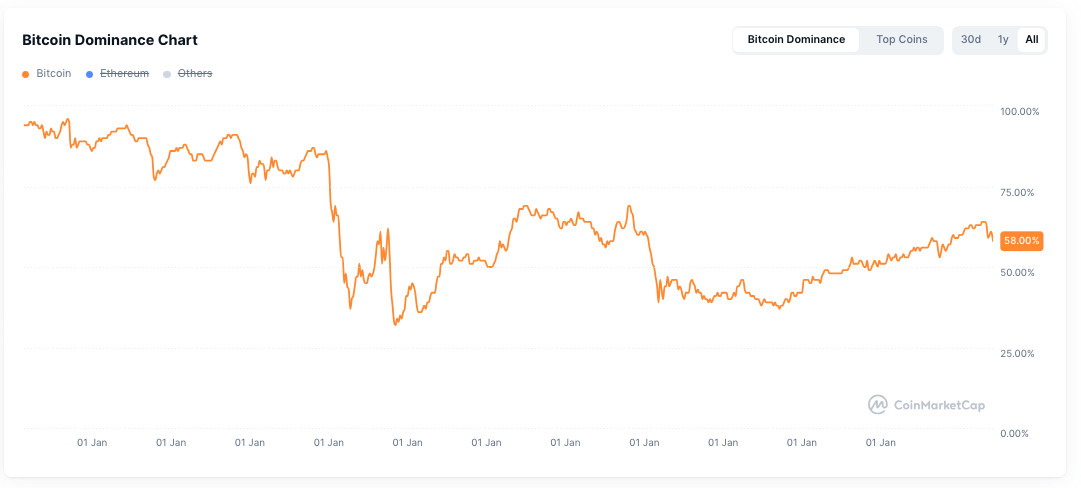Click the CoinMarketCap logo icon in watermark
This screenshot has width=1081, height=488.
[877, 405]
